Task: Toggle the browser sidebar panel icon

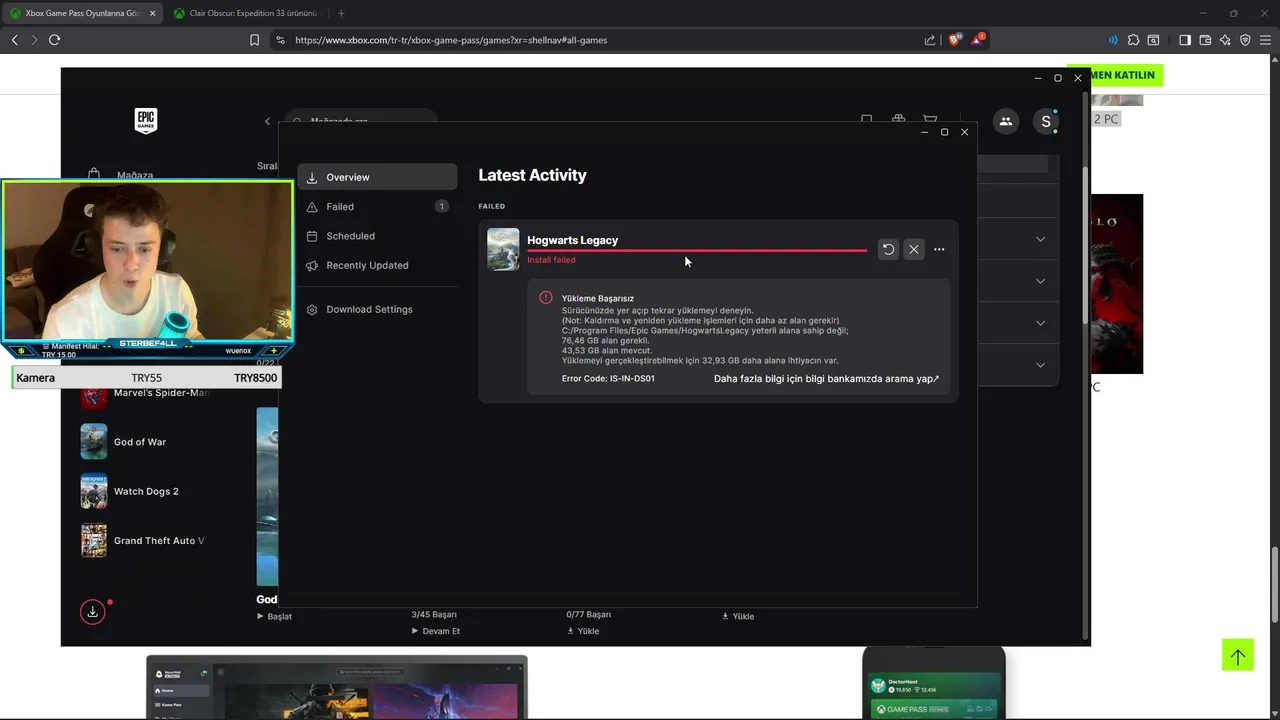Action: (x=1185, y=40)
